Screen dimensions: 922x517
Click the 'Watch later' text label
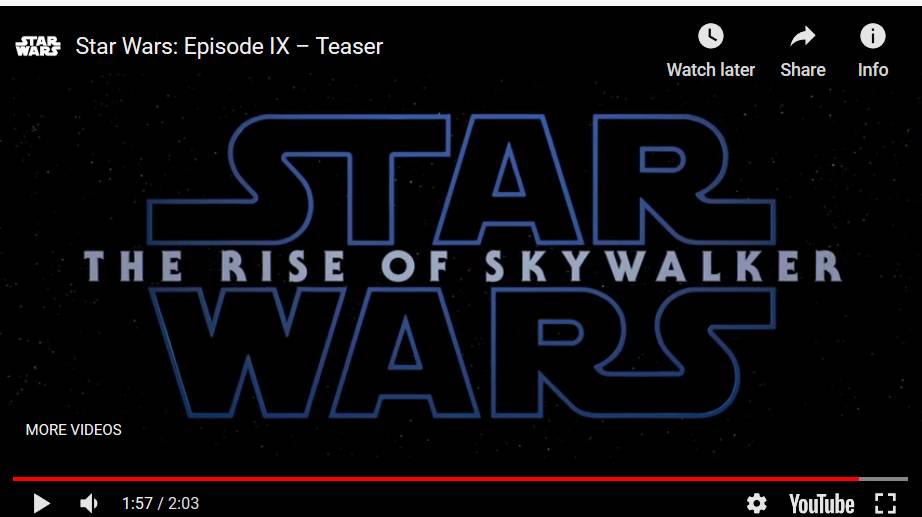(x=710, y=70)
